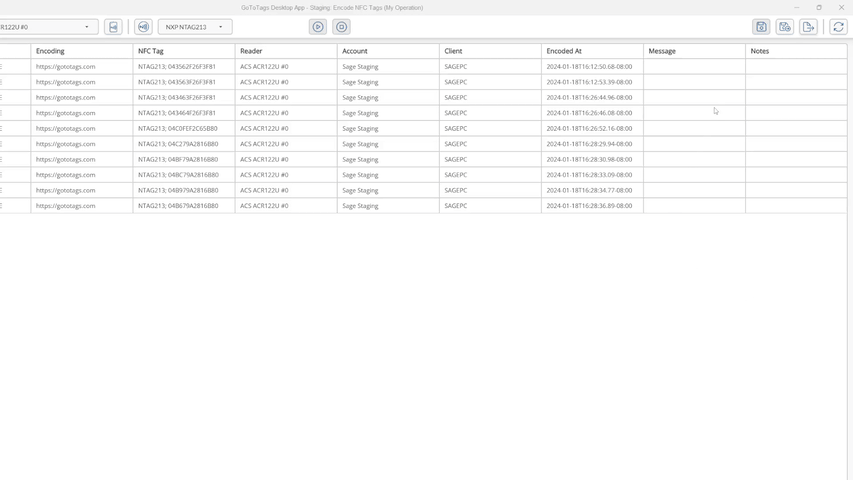Select the row encoded at 2024-01-18T16:28:36.89
The width and height of the screenshot is (853, 480).
[589, 206]
